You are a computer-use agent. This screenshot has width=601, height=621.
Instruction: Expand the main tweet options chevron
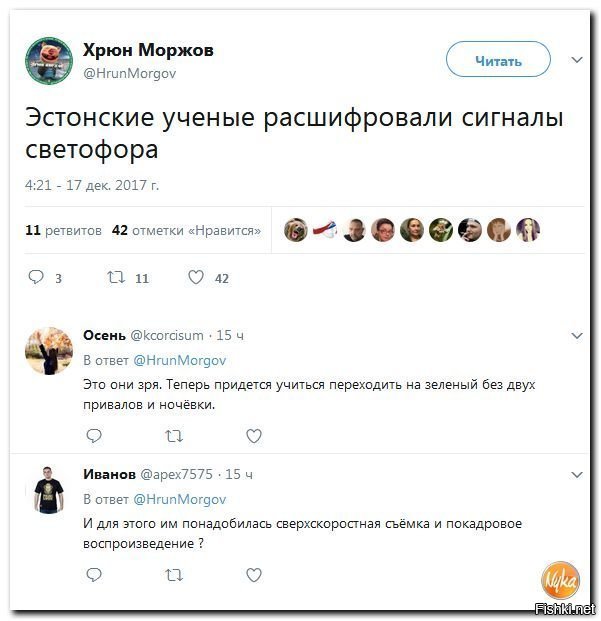[577, 60]
